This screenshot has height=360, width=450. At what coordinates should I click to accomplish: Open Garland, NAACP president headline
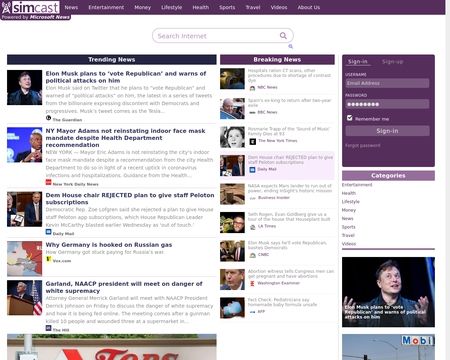coord(124,287)
